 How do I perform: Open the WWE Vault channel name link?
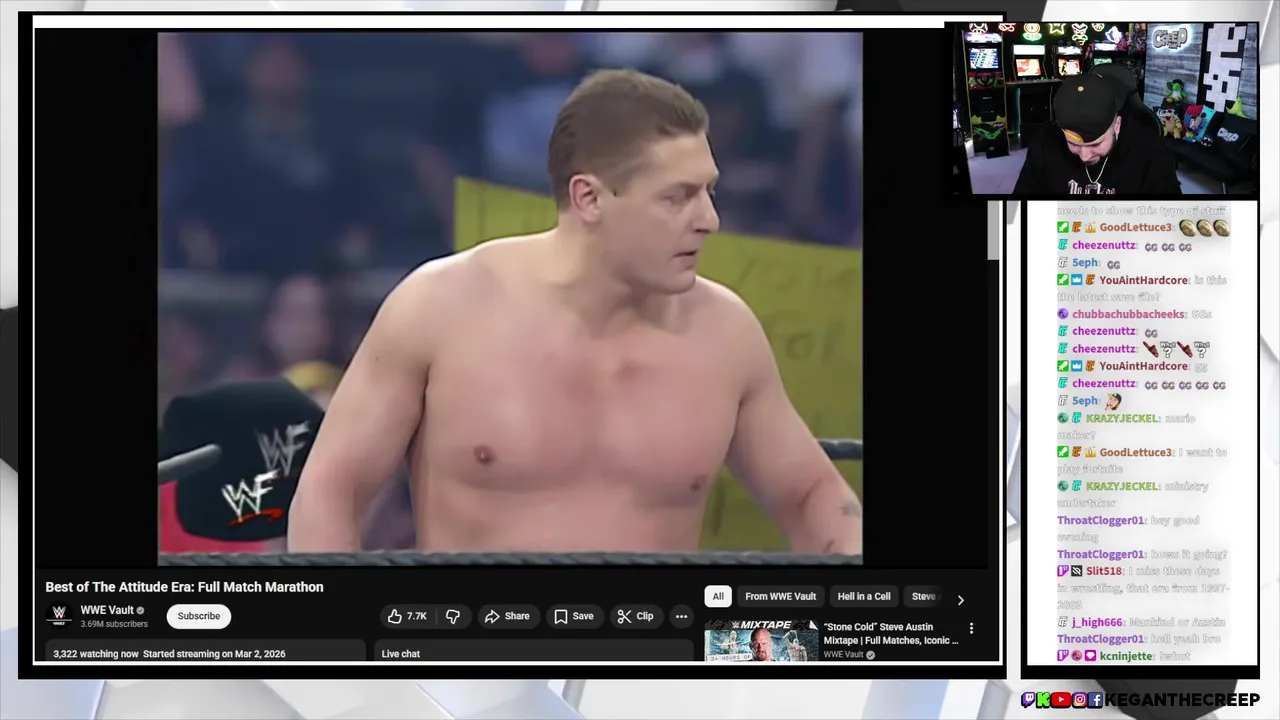107,610
